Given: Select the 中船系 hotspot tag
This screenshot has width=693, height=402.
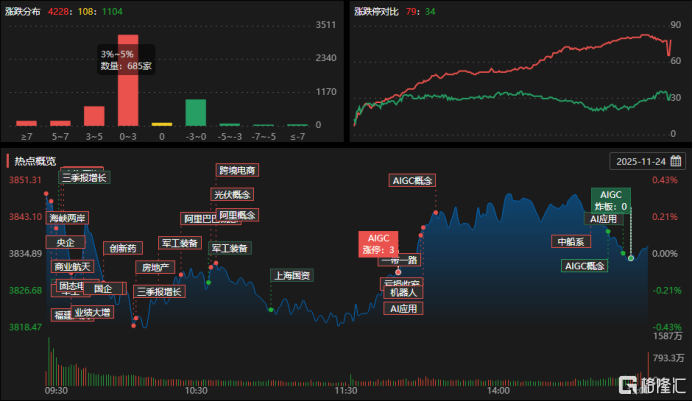Looking at the screenshot, I should (571, 242).
